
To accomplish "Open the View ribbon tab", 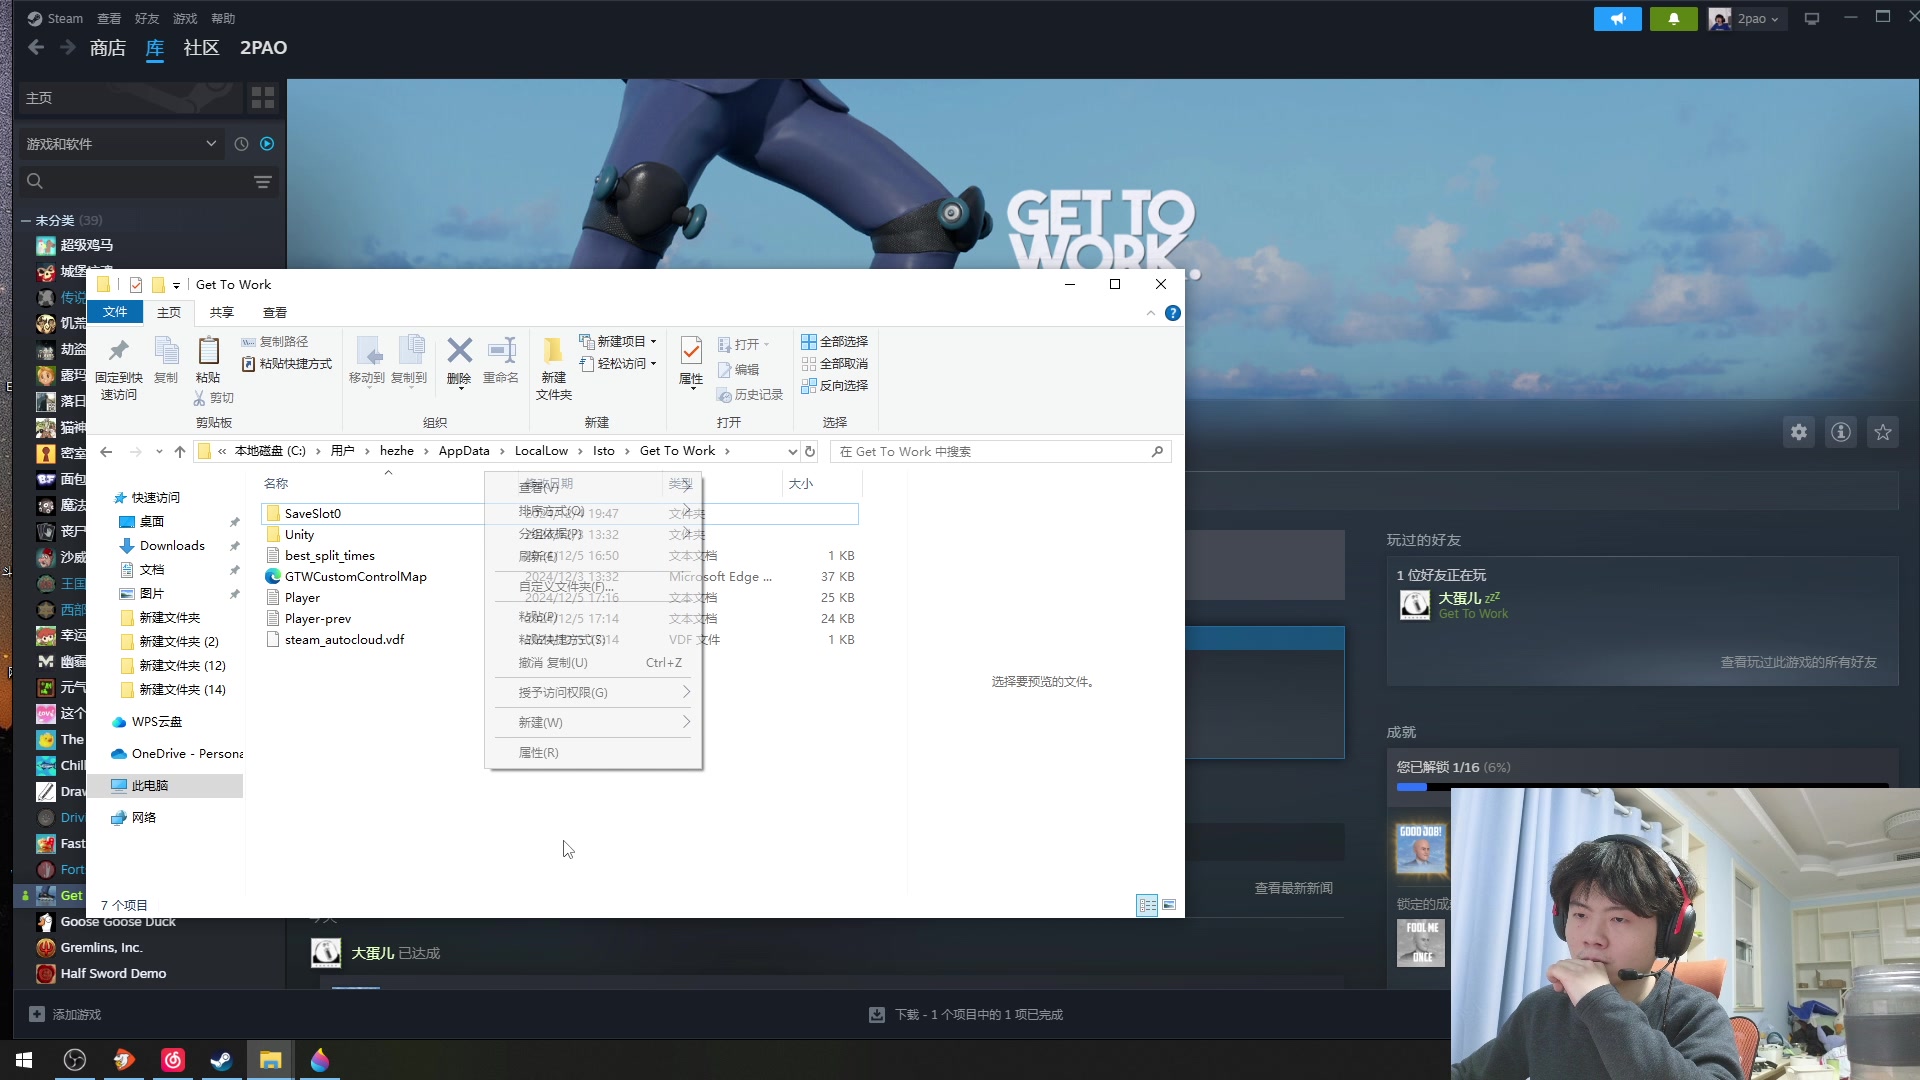I will 275,313.
